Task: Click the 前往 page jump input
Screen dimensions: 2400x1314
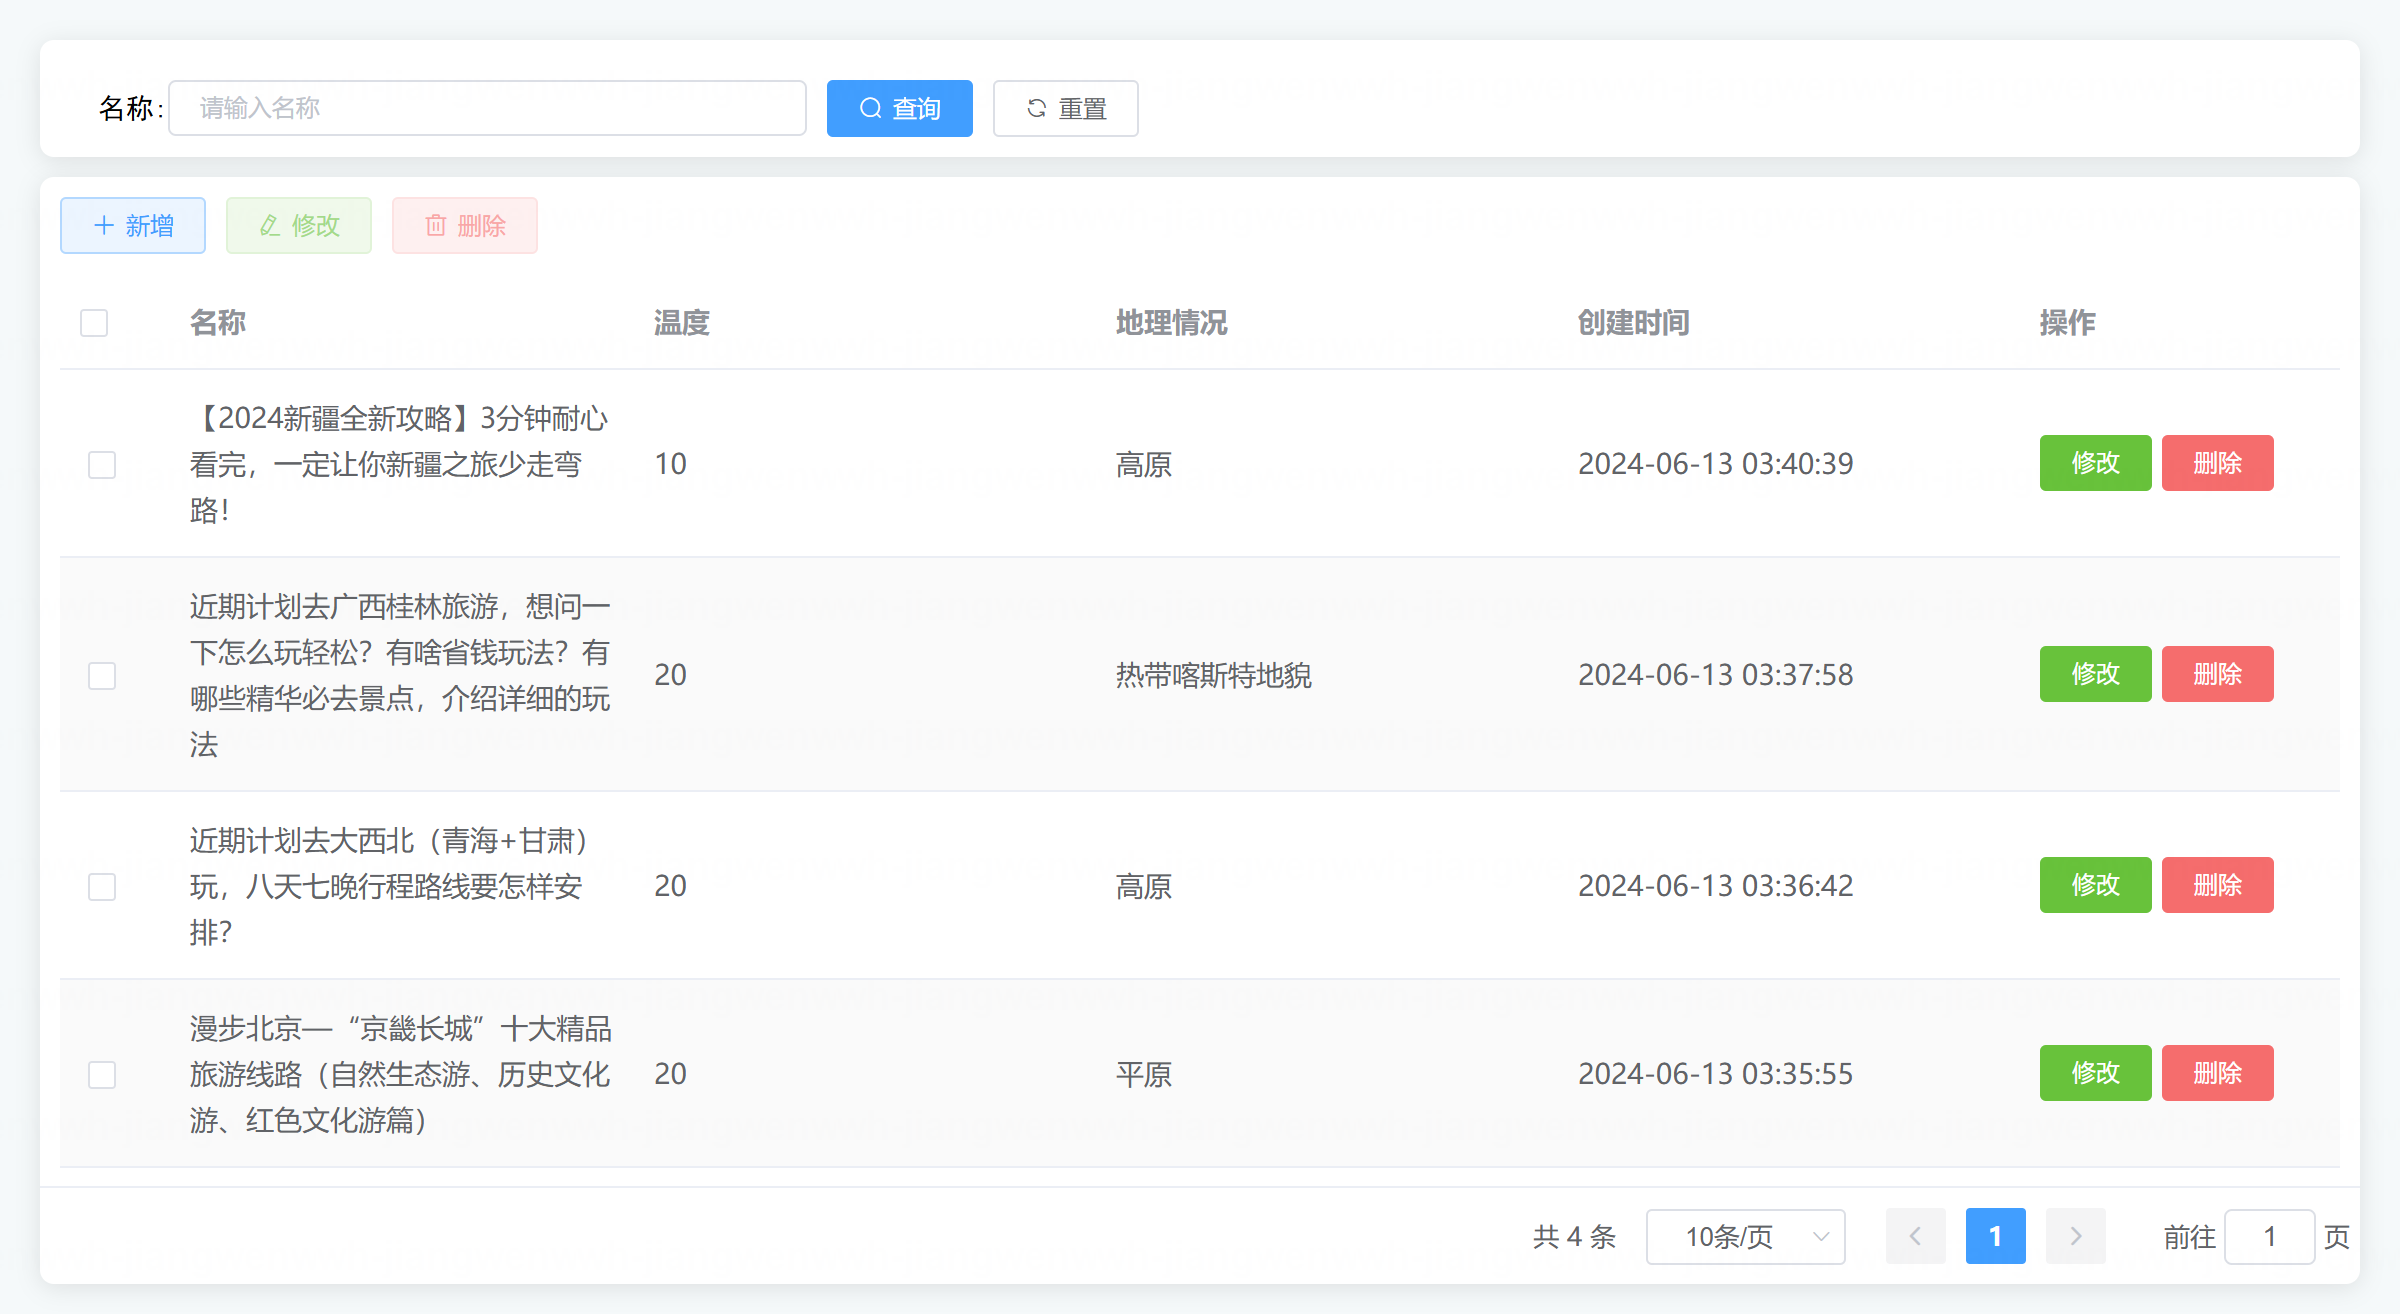Action: click(2269, 1236)
